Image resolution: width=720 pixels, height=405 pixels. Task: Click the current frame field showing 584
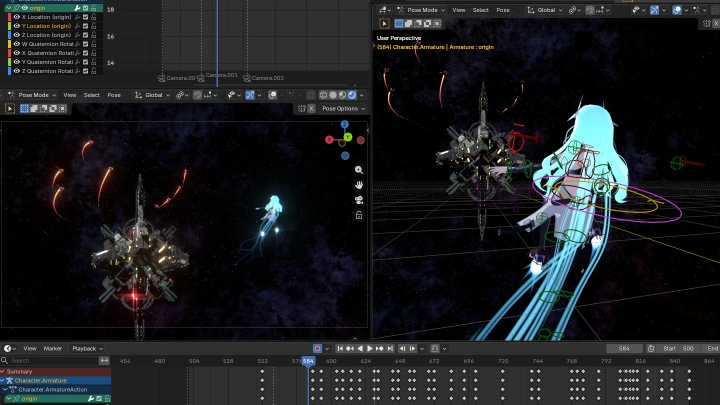[x=624, y=349]
